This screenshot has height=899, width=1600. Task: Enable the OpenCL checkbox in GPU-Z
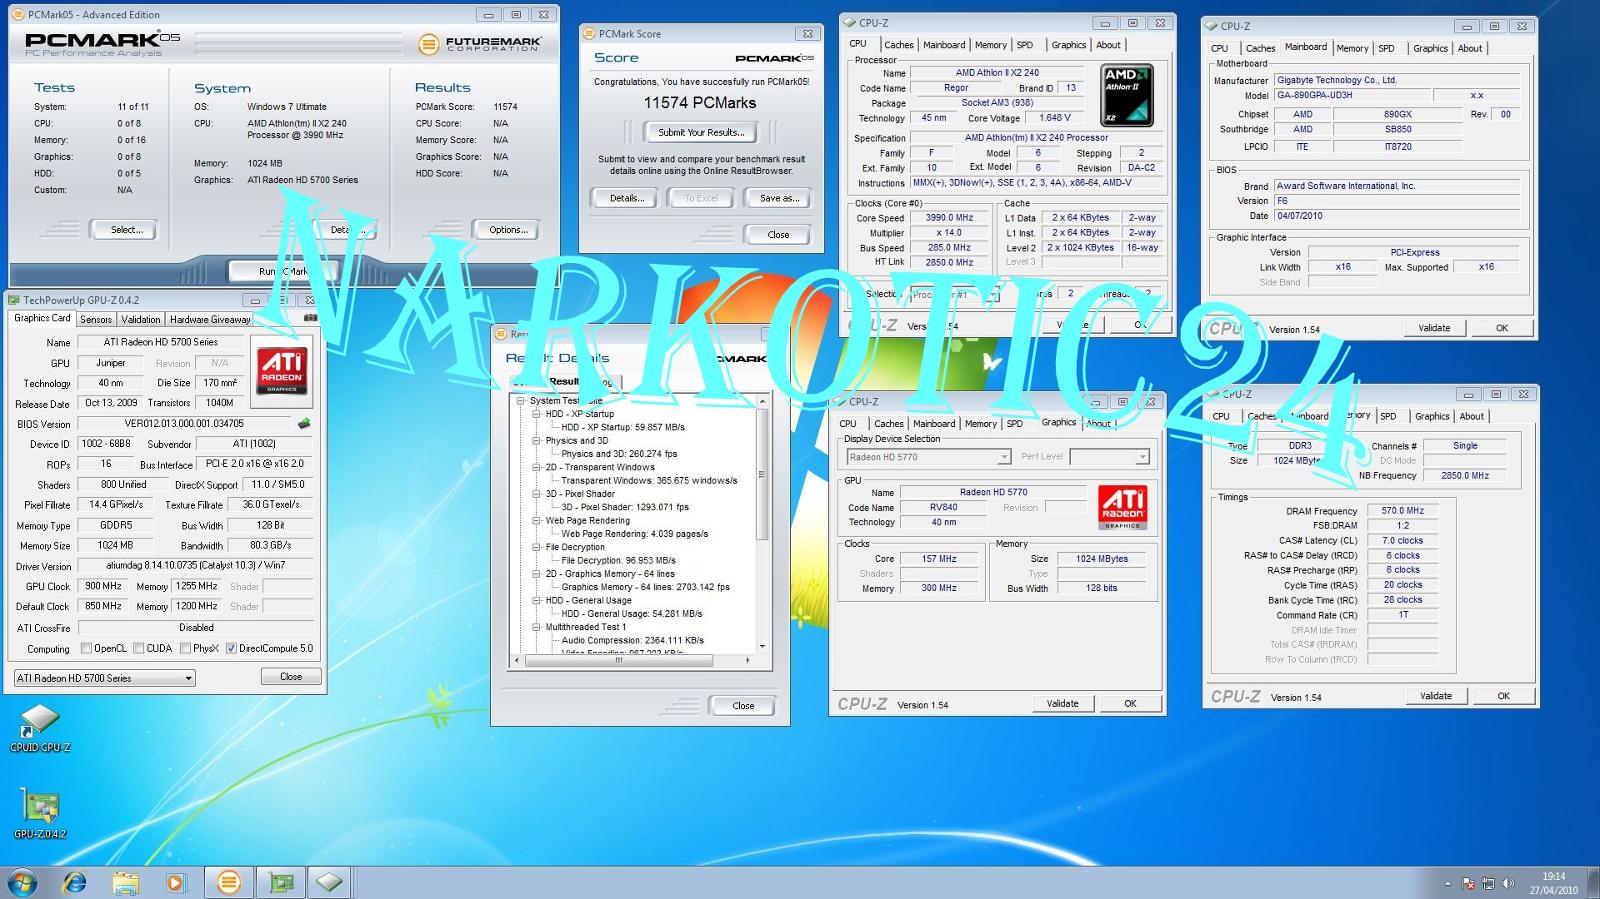pyautogui.click(x=86, y=649)
